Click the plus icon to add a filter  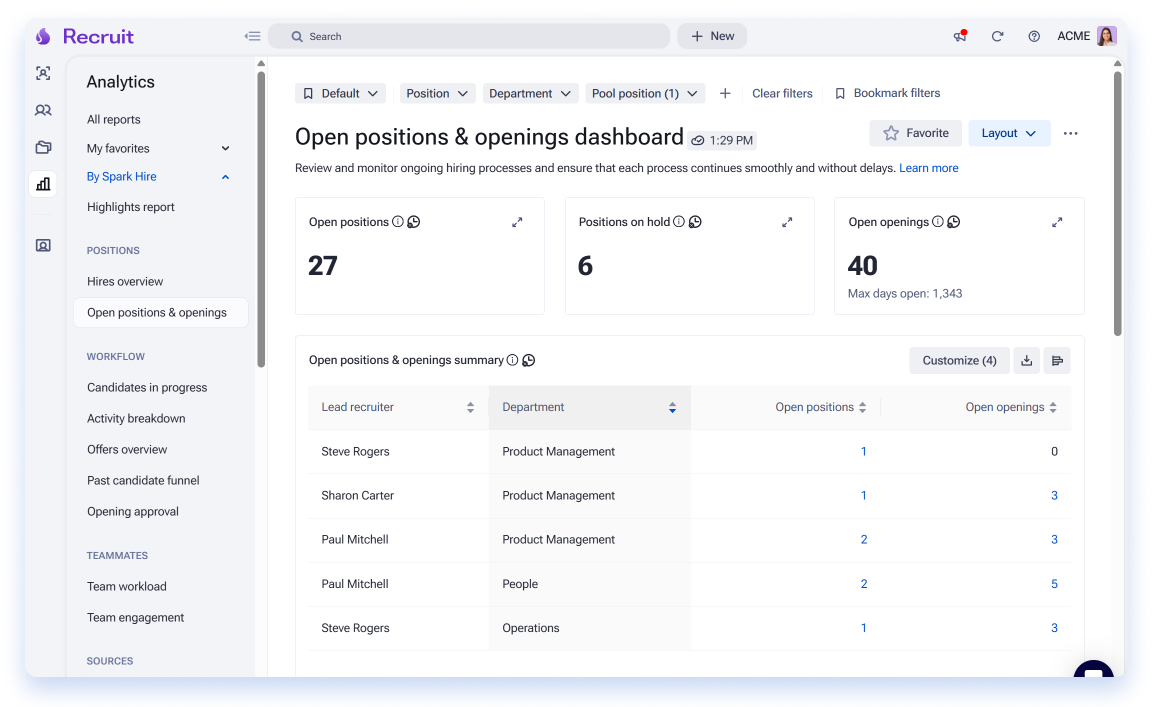725,93
